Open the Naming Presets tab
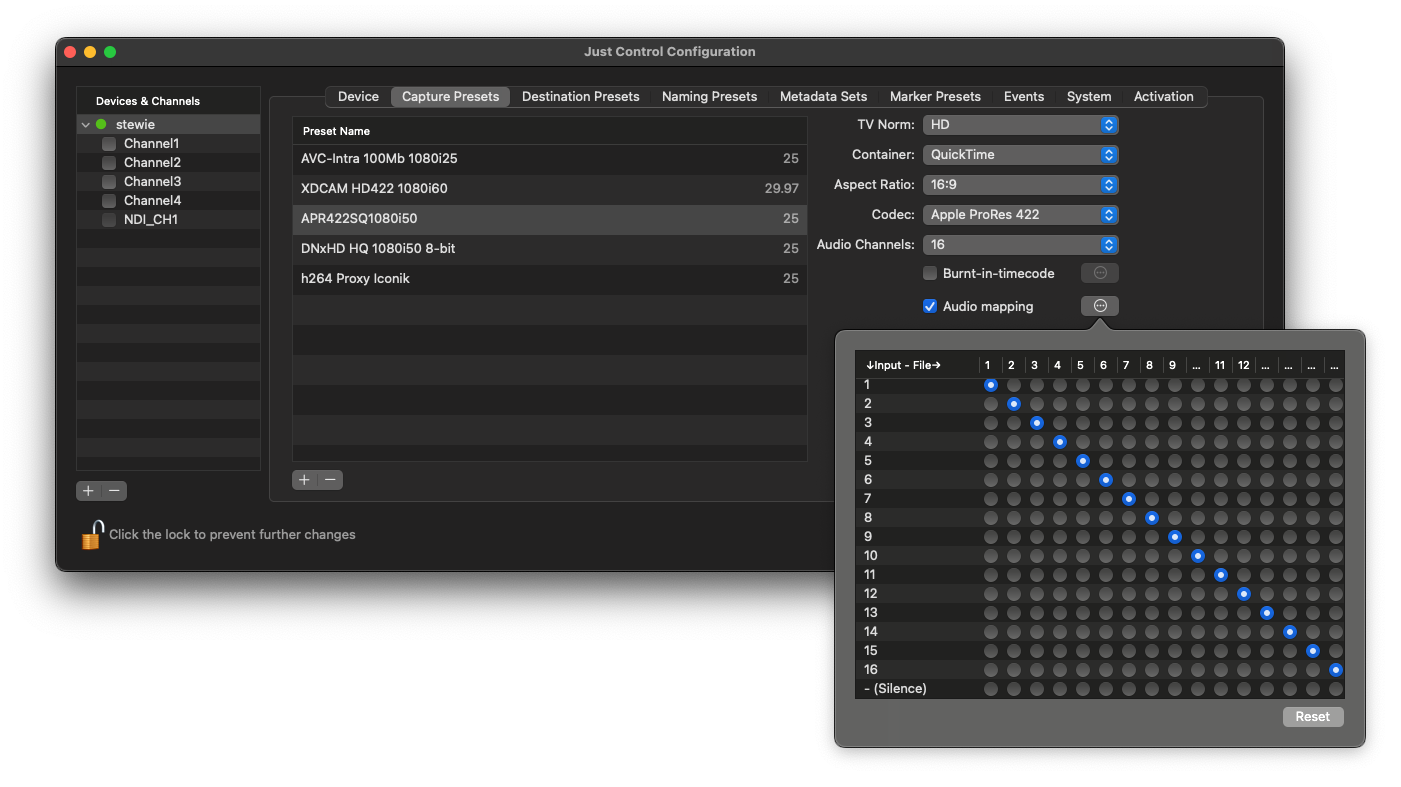 click(709, 97)
